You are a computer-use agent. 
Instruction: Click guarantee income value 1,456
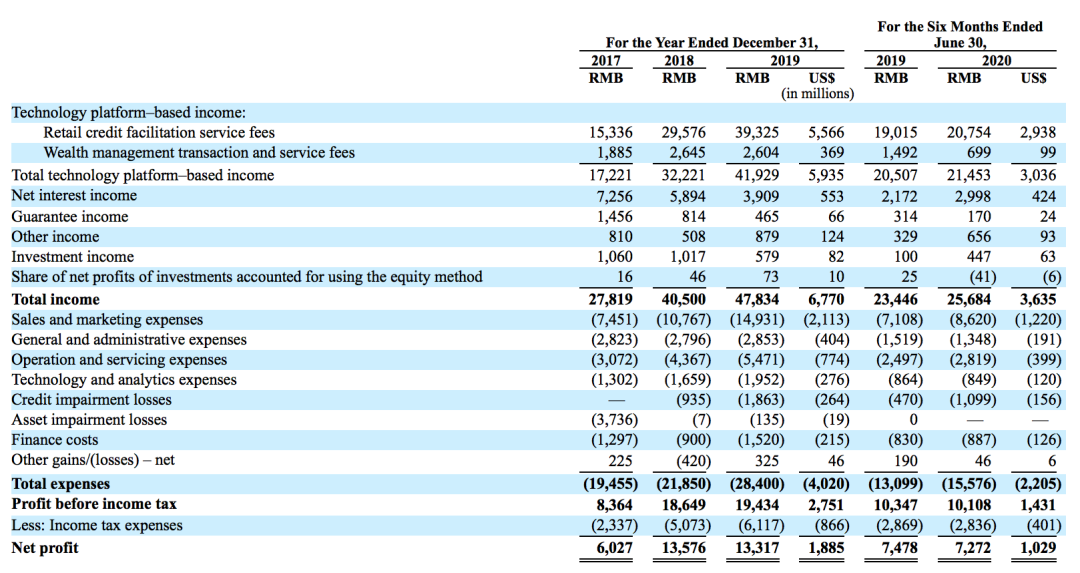click(614, 216)
